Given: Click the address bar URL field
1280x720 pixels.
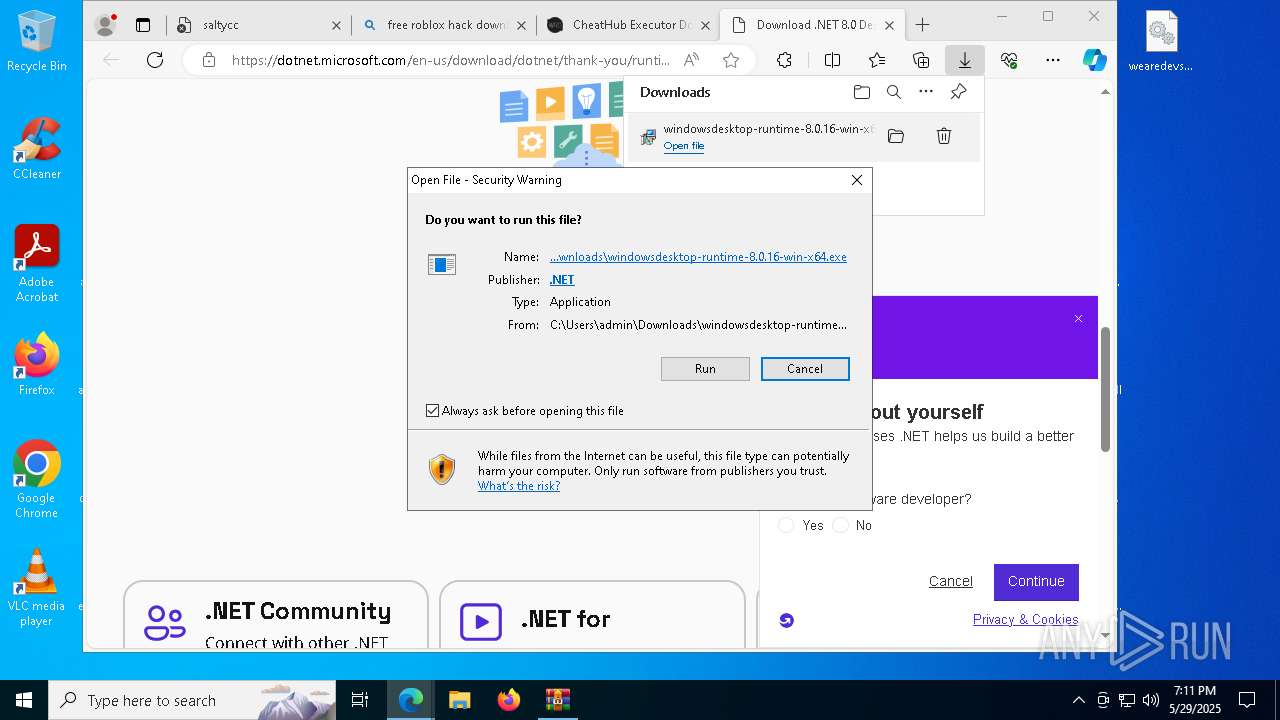Looking at the screenshot, I should tap(451, 60).
